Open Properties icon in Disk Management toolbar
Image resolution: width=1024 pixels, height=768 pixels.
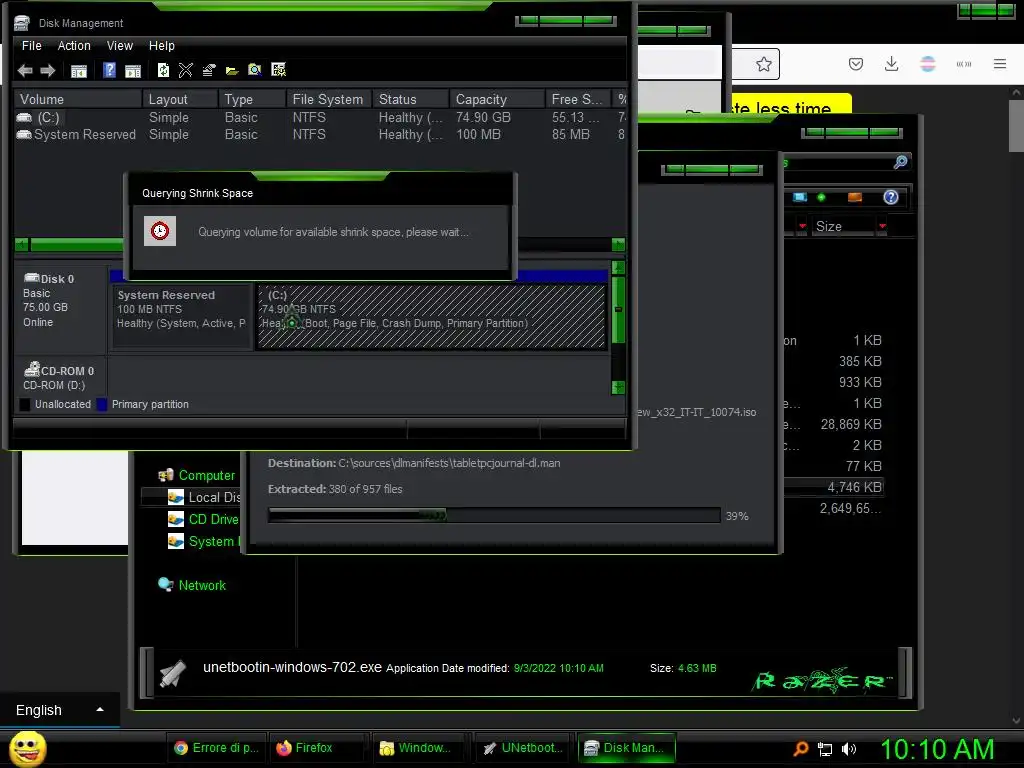[209, 70]
